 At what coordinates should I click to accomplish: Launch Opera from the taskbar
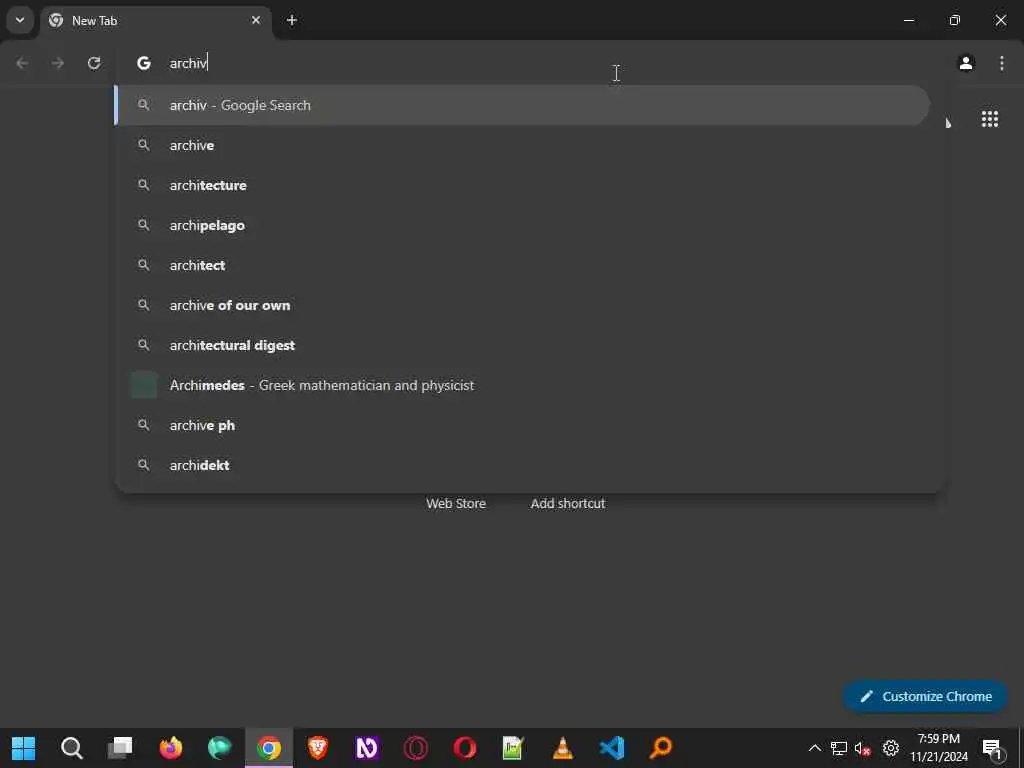pos(464,748)
